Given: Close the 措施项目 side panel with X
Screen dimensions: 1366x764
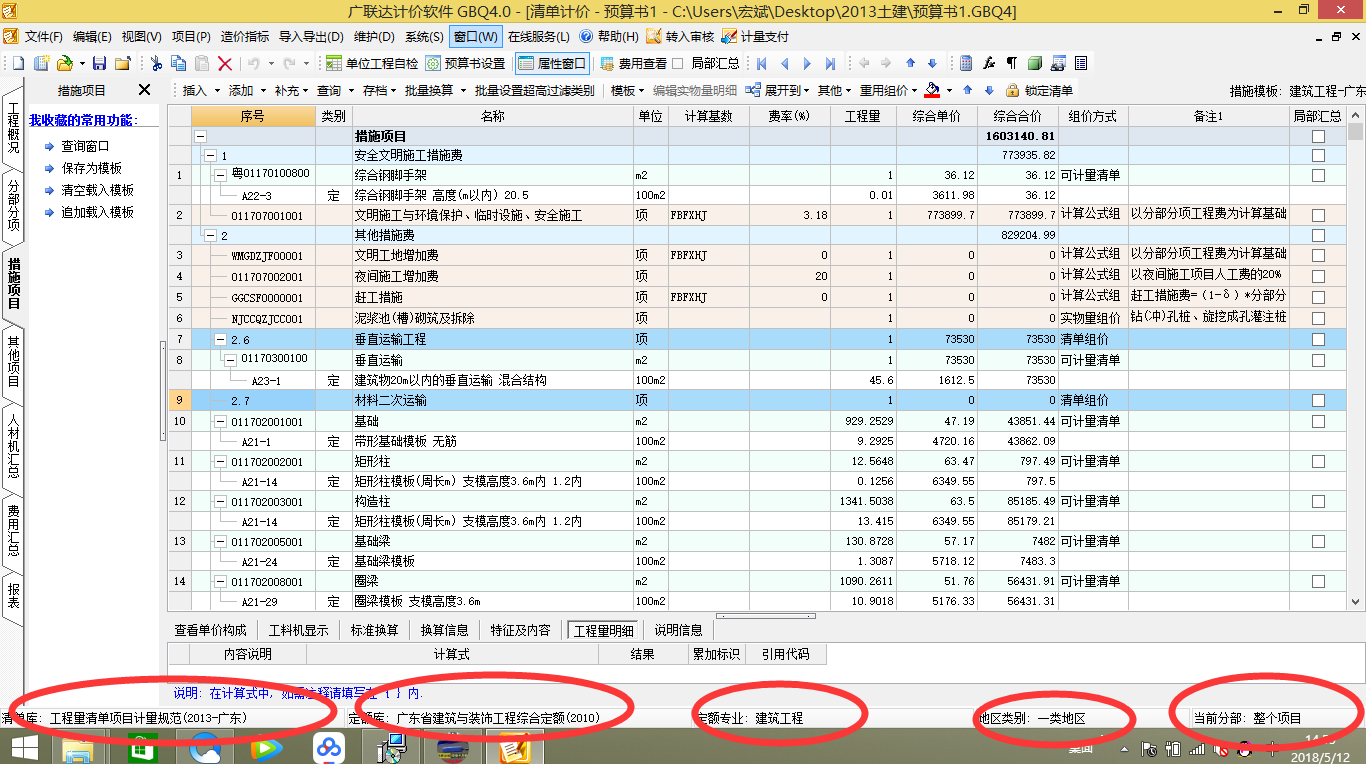Looking at the screenshot, I should (x=144, y=90).
